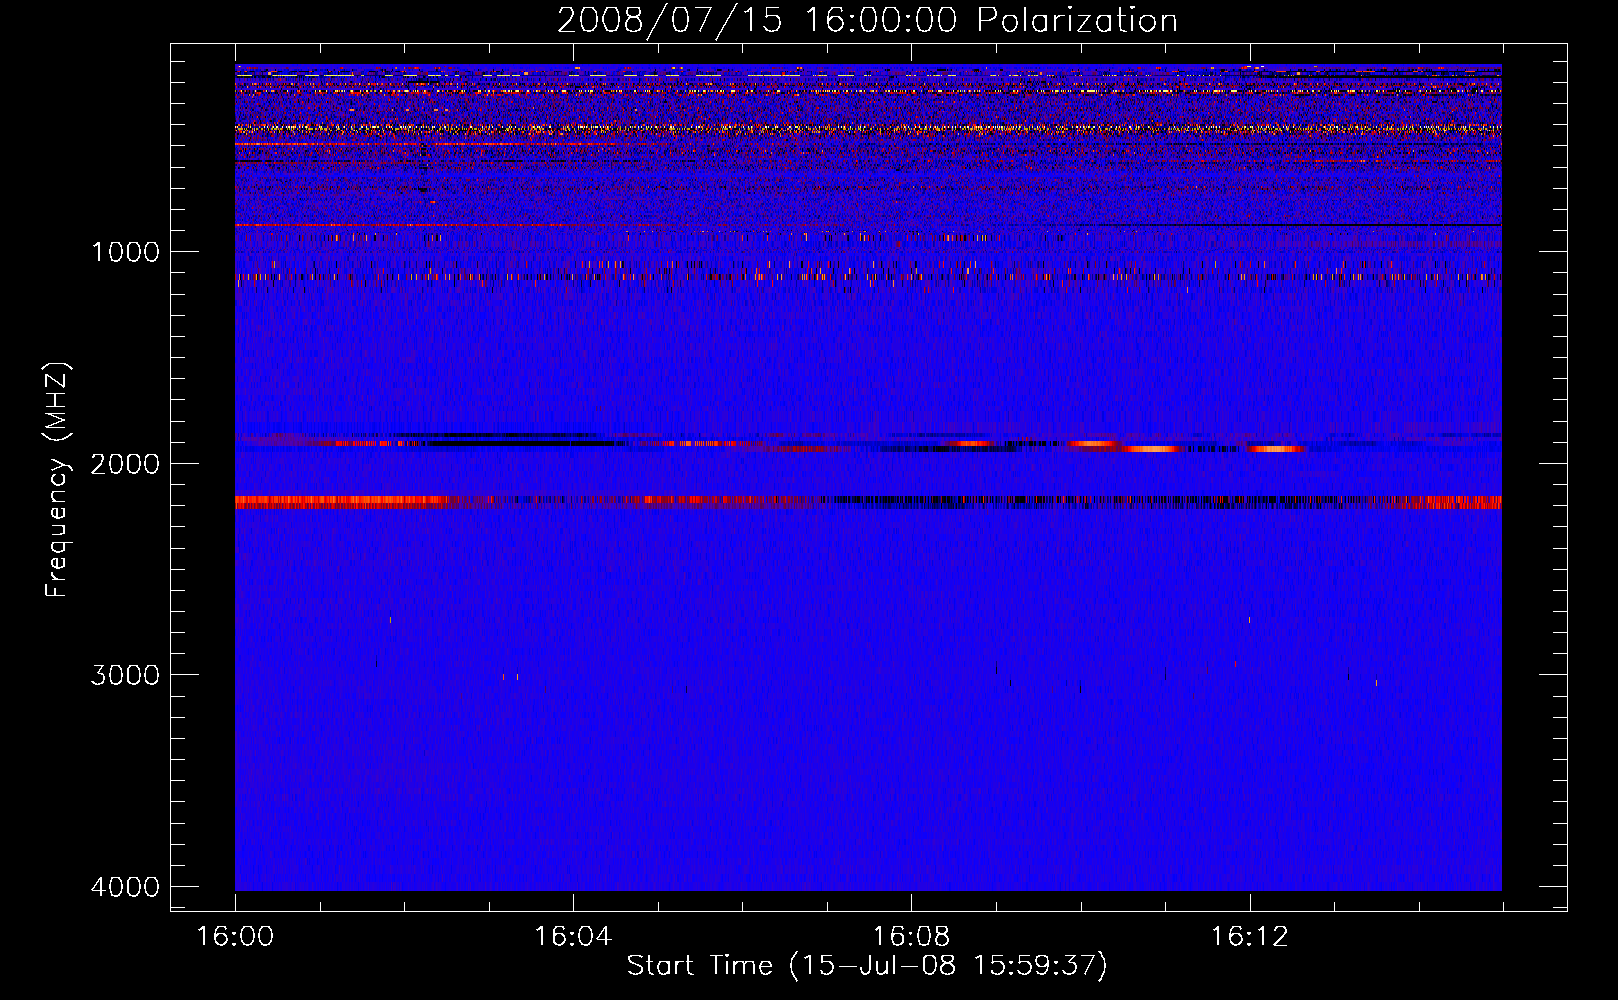Screen dimensions: 1618x1000
Task: Click the 3000 frequency tick label
Action: point(125,675)
